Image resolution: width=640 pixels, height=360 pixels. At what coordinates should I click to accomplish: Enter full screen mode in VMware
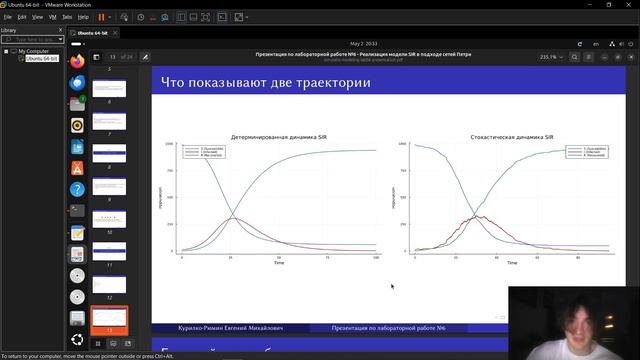pyautogui.click(x=205, y=17)
